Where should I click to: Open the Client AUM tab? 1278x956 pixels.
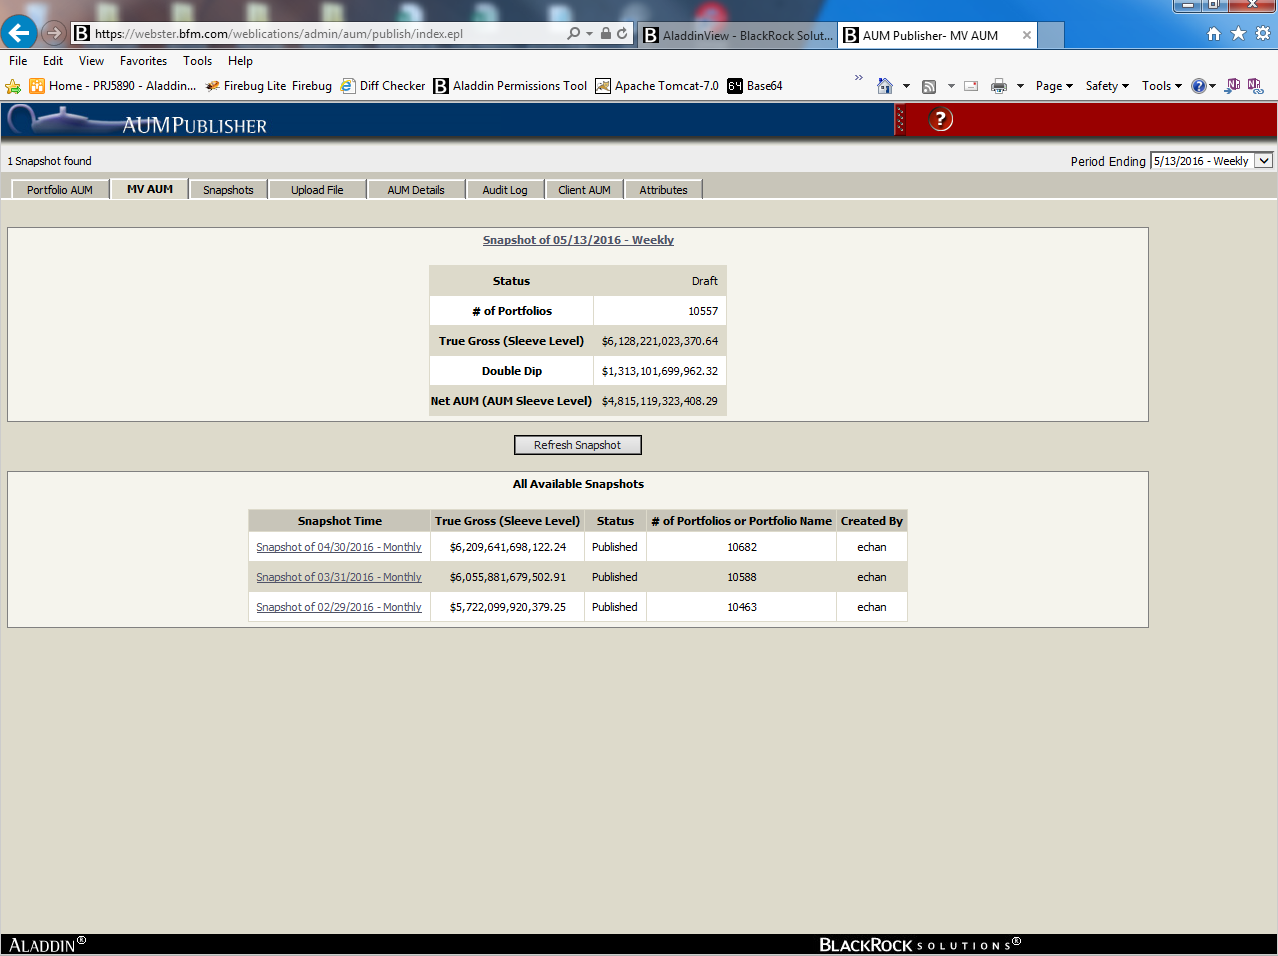click(x=584, y=190)
